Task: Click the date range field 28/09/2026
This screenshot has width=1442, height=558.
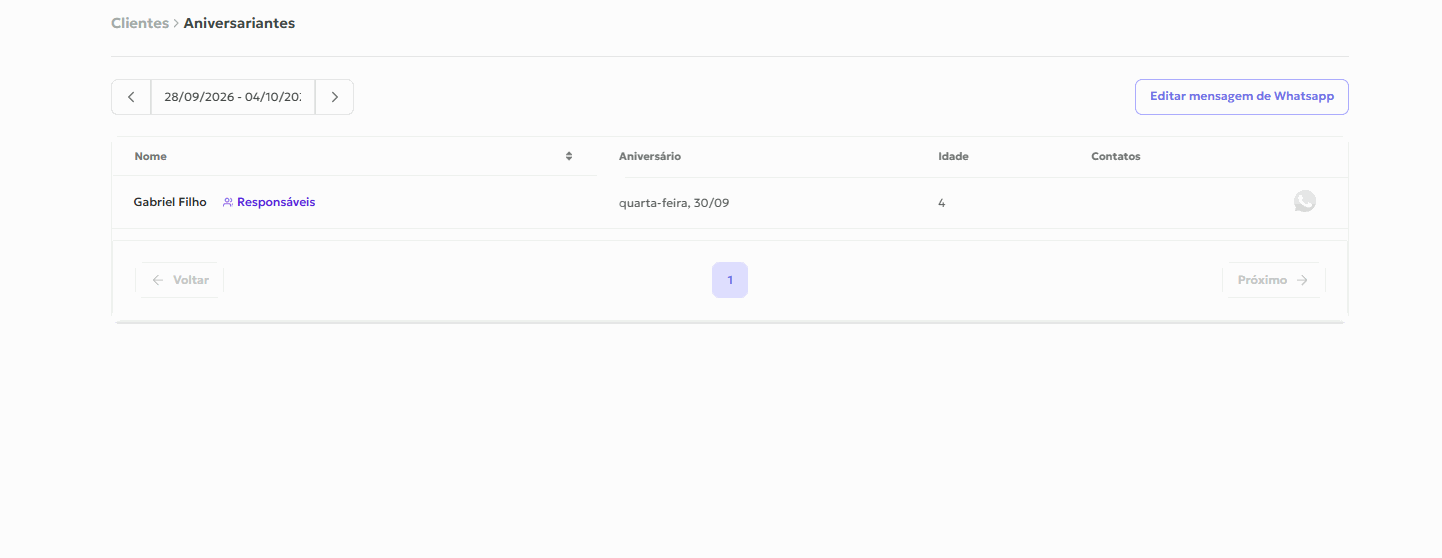Action: pyautogui.click(x=233, y=97)
